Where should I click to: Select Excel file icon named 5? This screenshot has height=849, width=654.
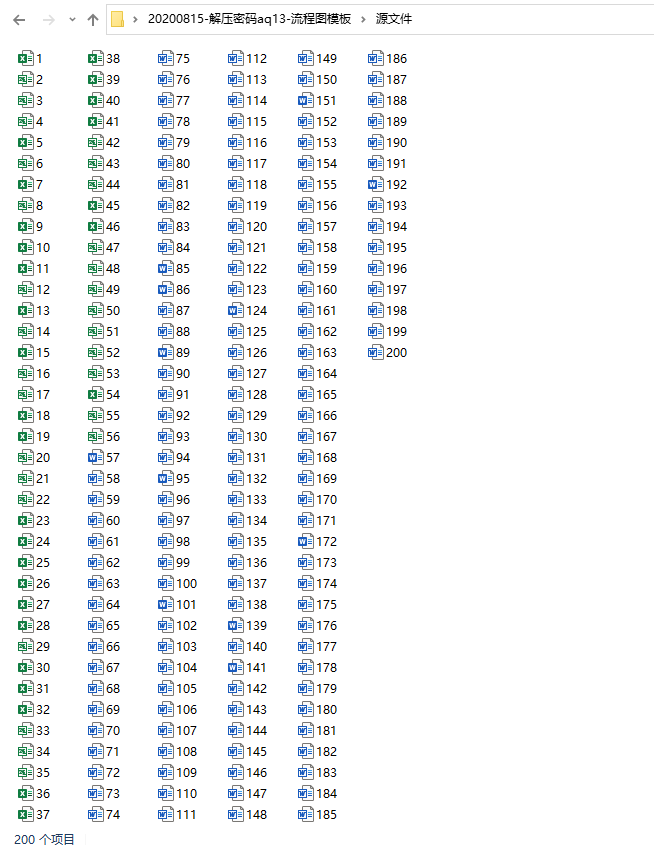pyautogui.click(x=25, y=142)
